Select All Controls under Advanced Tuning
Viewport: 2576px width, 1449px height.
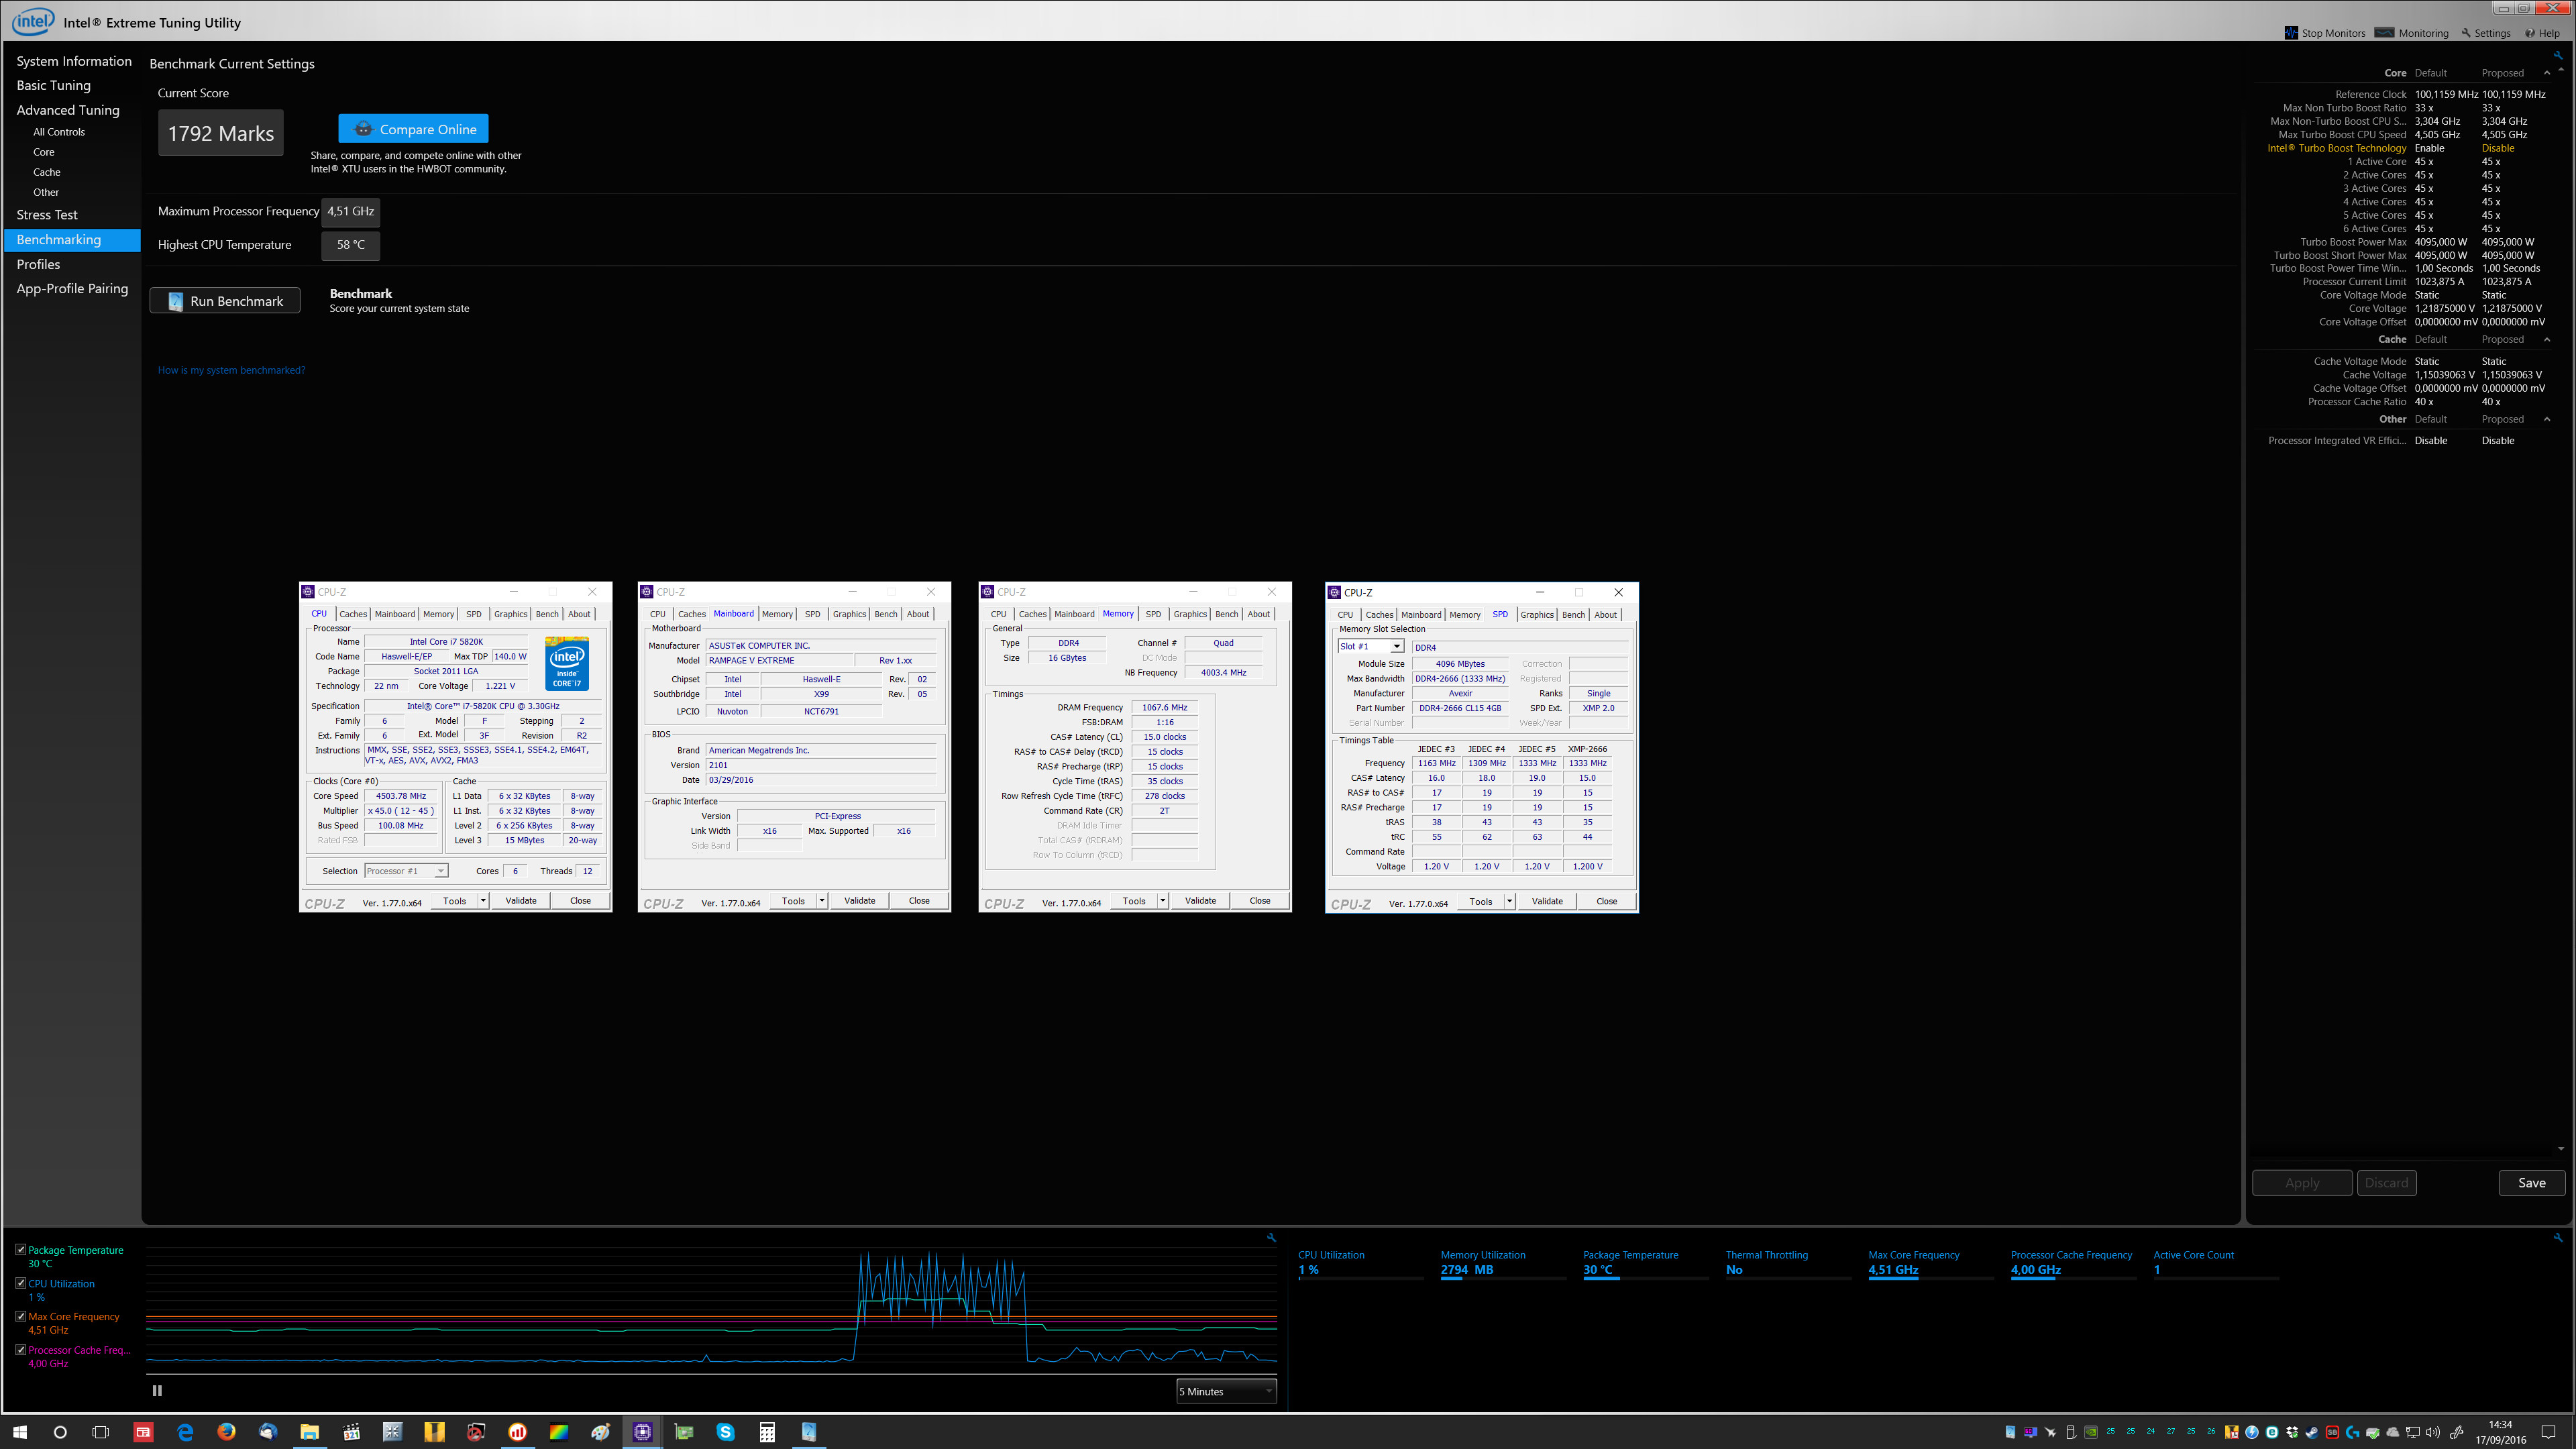pyautogui.click(x=59, y=132)
